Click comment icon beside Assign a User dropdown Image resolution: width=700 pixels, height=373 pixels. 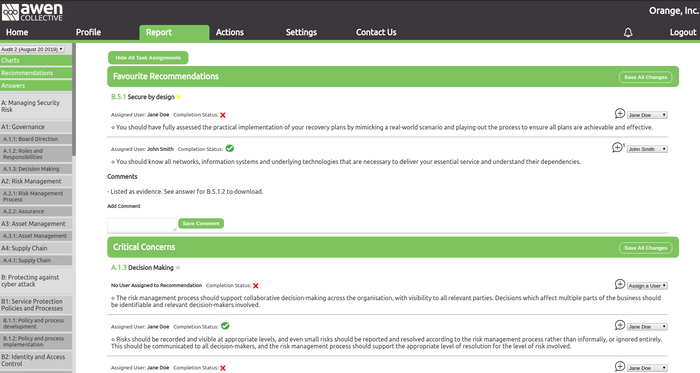pos(620,284)
